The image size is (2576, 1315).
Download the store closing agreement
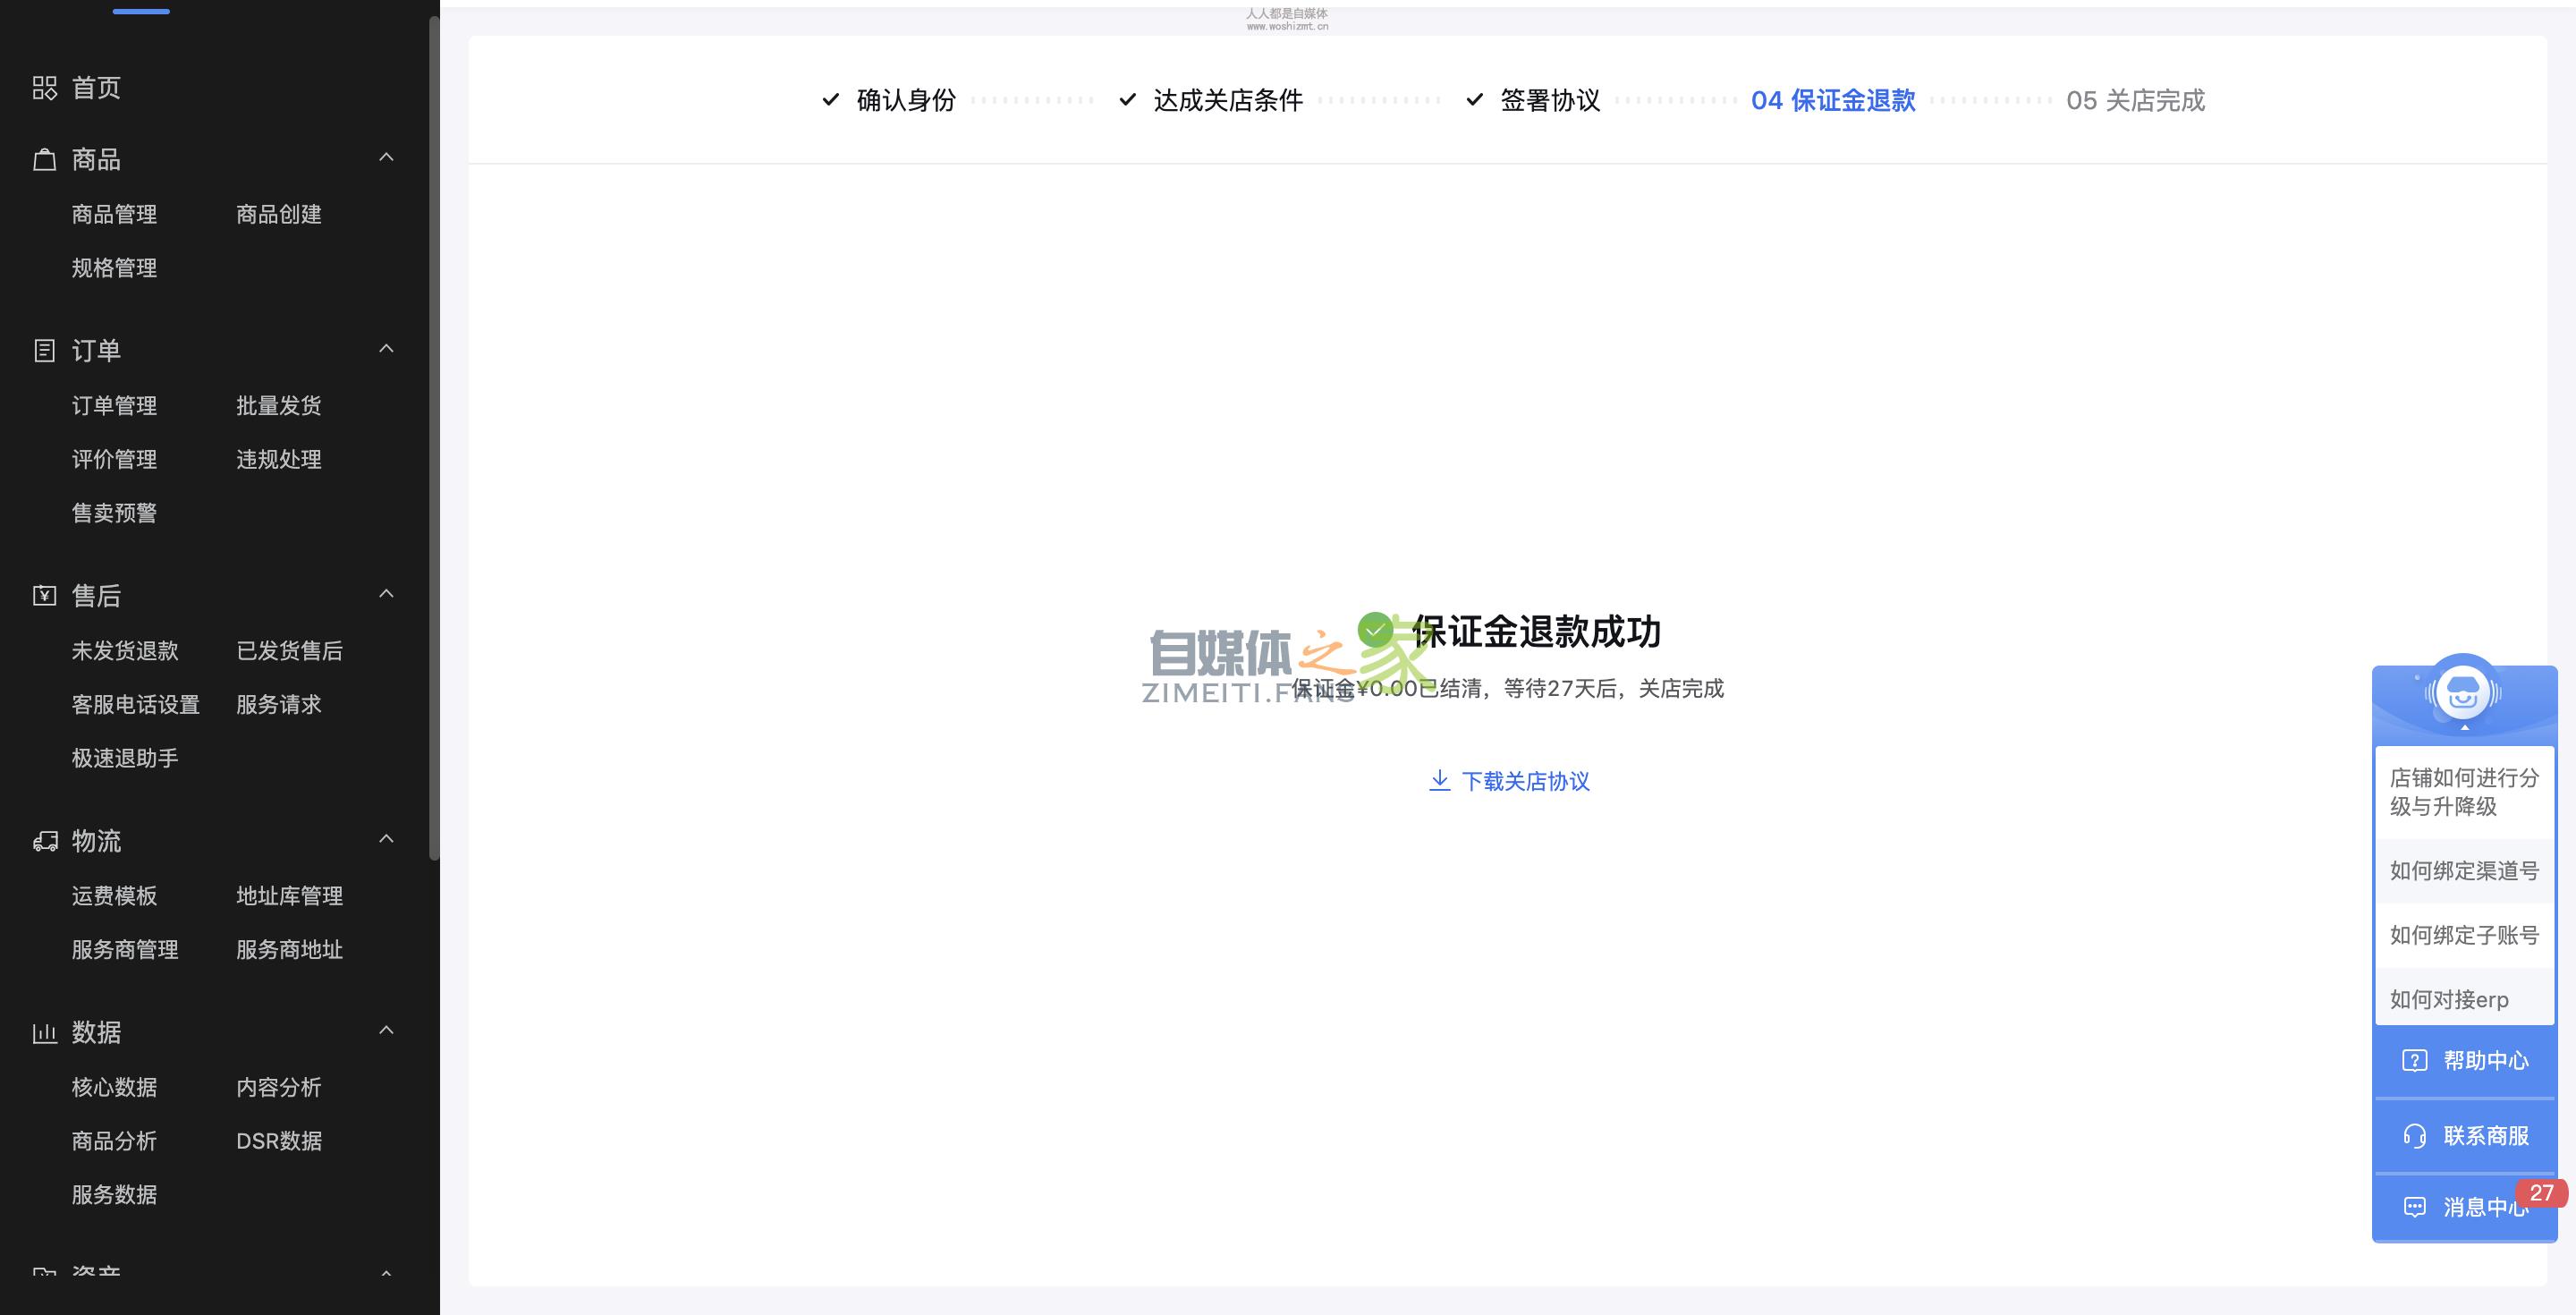[1509, 781]
